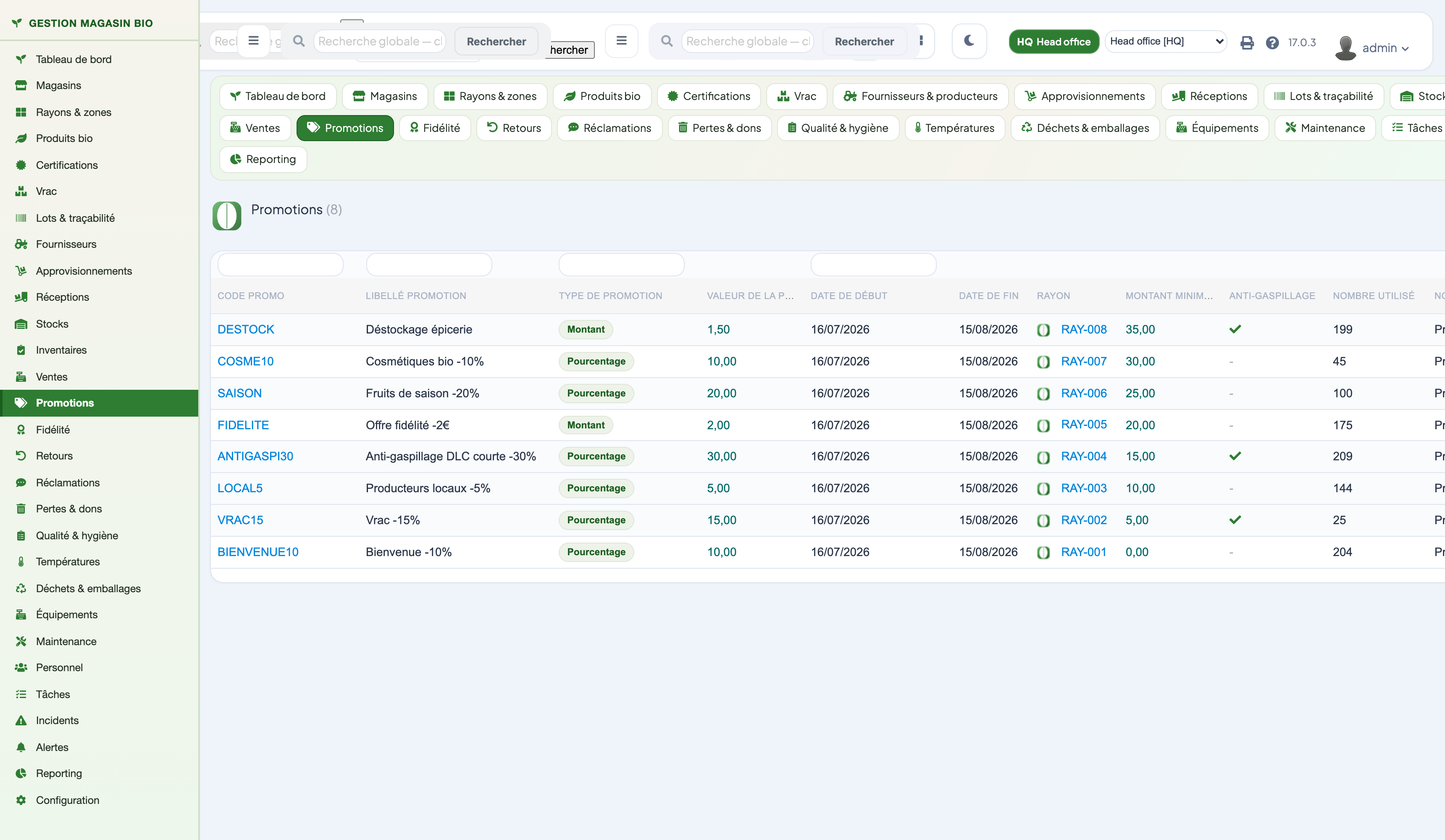Click the leaf icon beside Promotions title
This screenshot has width=1445, height=840.
[227, 215]
